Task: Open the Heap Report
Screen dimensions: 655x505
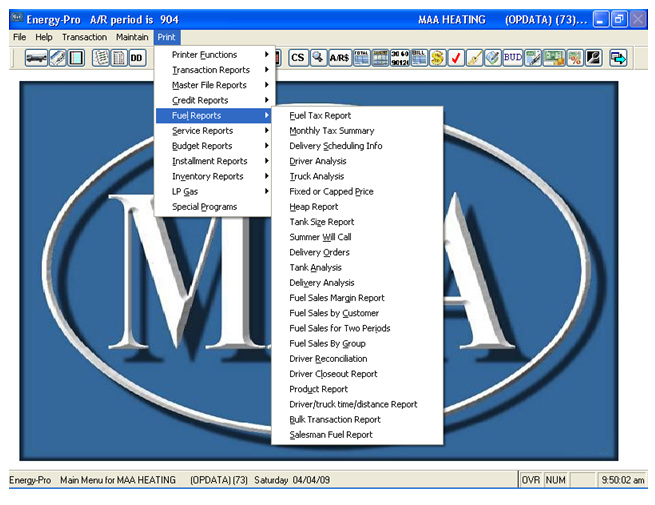Action: tap(357, 207)
